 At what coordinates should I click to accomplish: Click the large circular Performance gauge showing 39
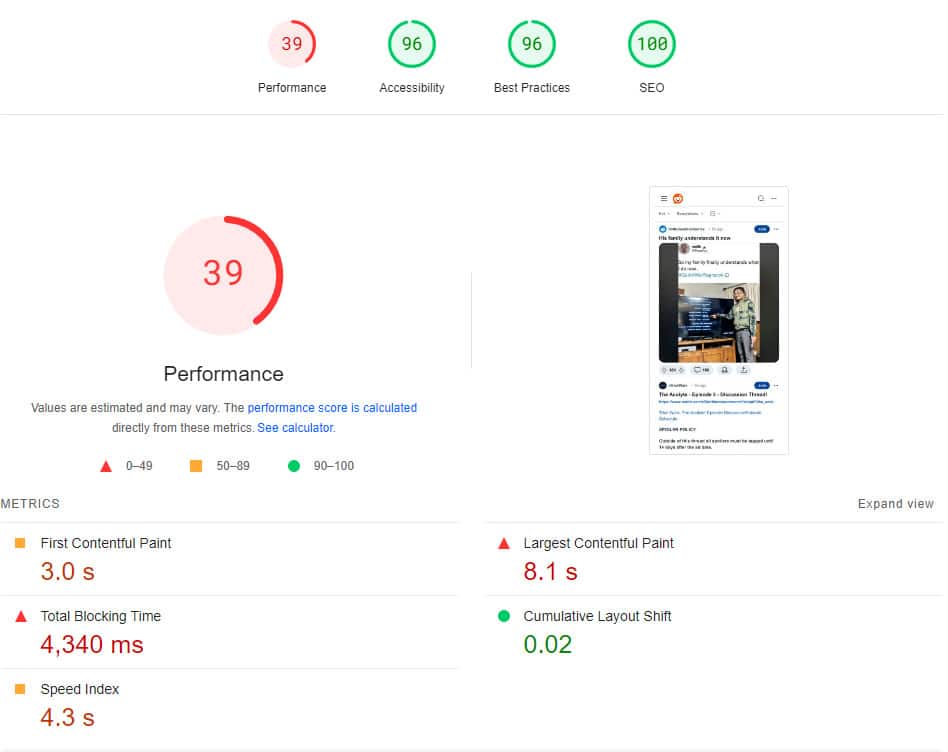pyautogui.click(x=223, y=275)
